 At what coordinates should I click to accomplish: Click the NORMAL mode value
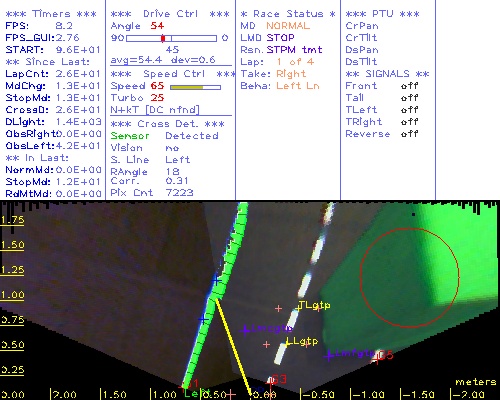click(288, 26)
